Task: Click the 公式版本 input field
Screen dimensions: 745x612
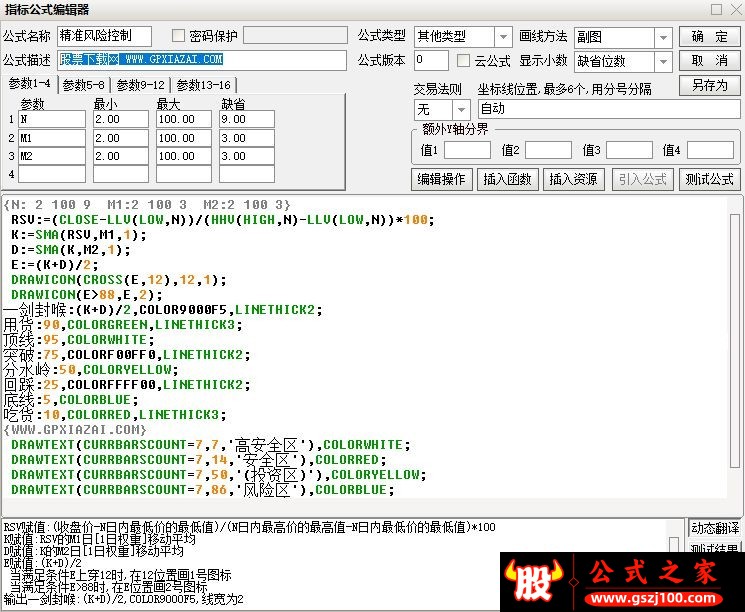Action: pyautogui.click(x=431, y=61)
